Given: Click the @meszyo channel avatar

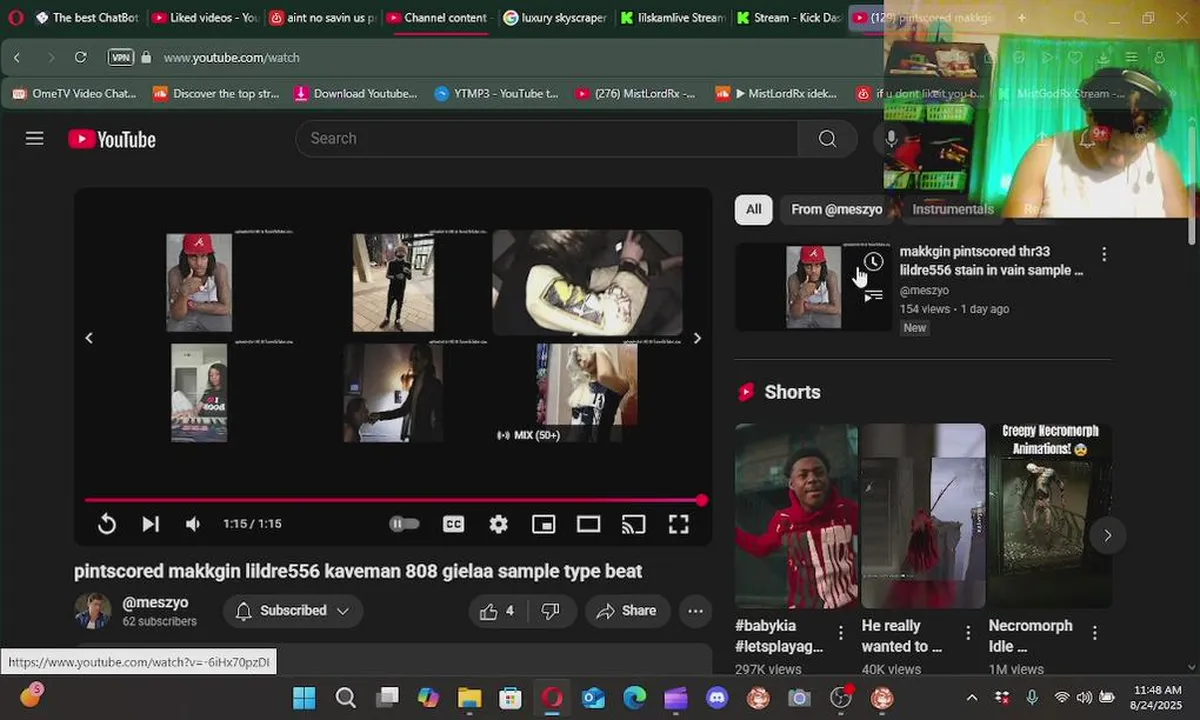Looking at the screenshot, I should [92, 611].
